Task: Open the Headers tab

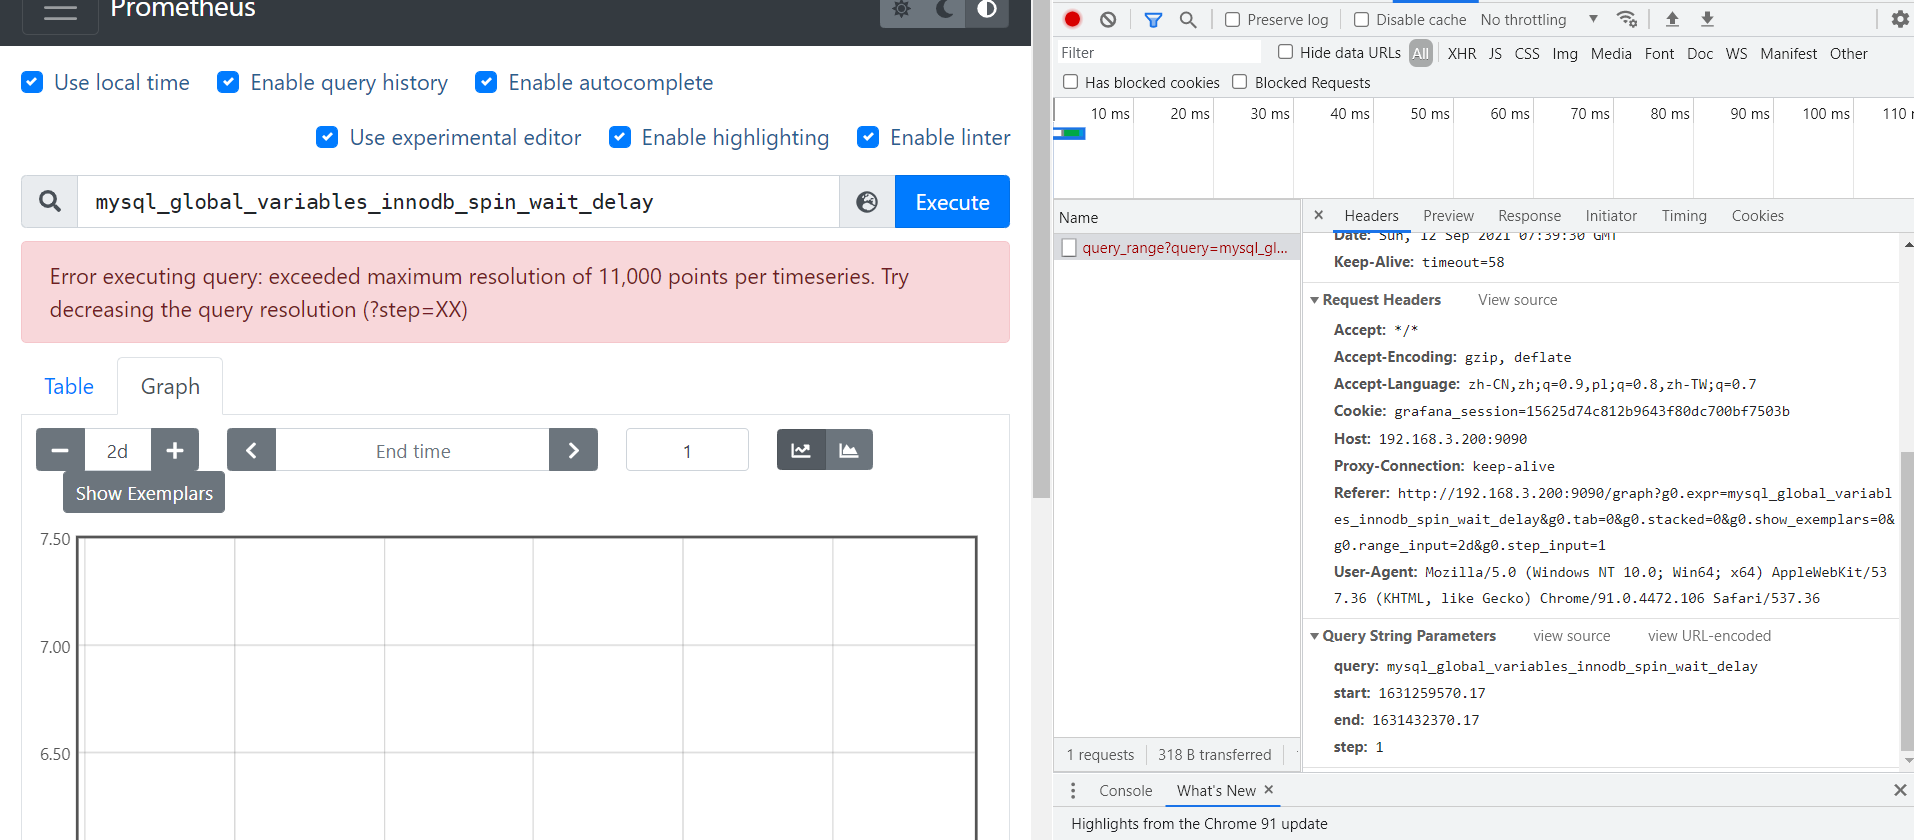Action: tap(1371, 216)
